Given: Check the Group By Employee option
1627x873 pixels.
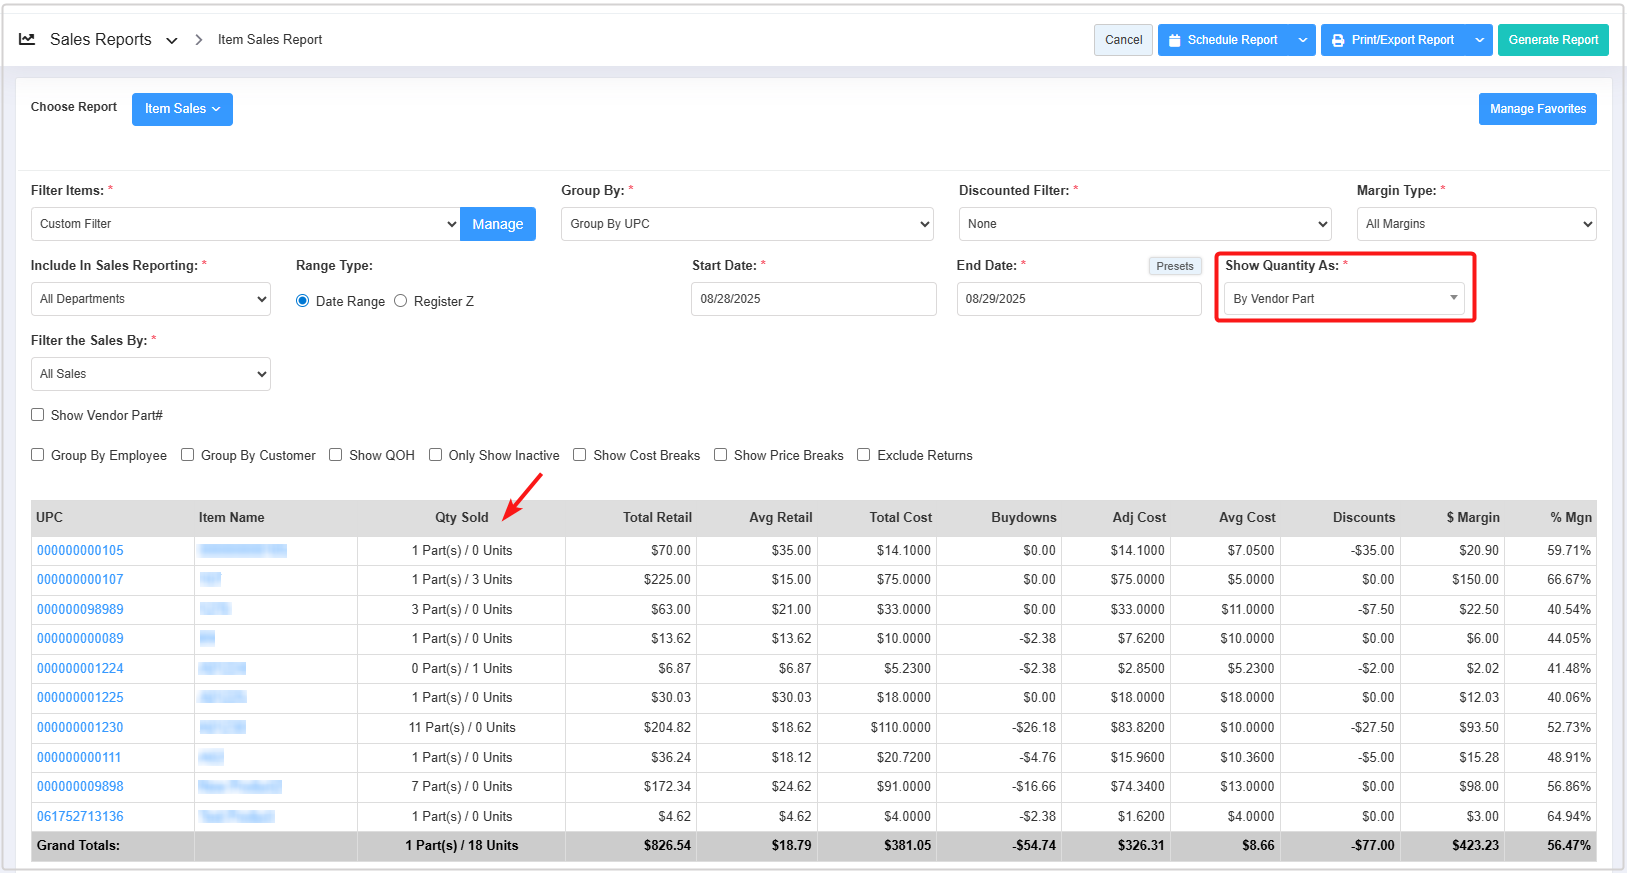Looking at the screenshot, I should pos(38,455).
